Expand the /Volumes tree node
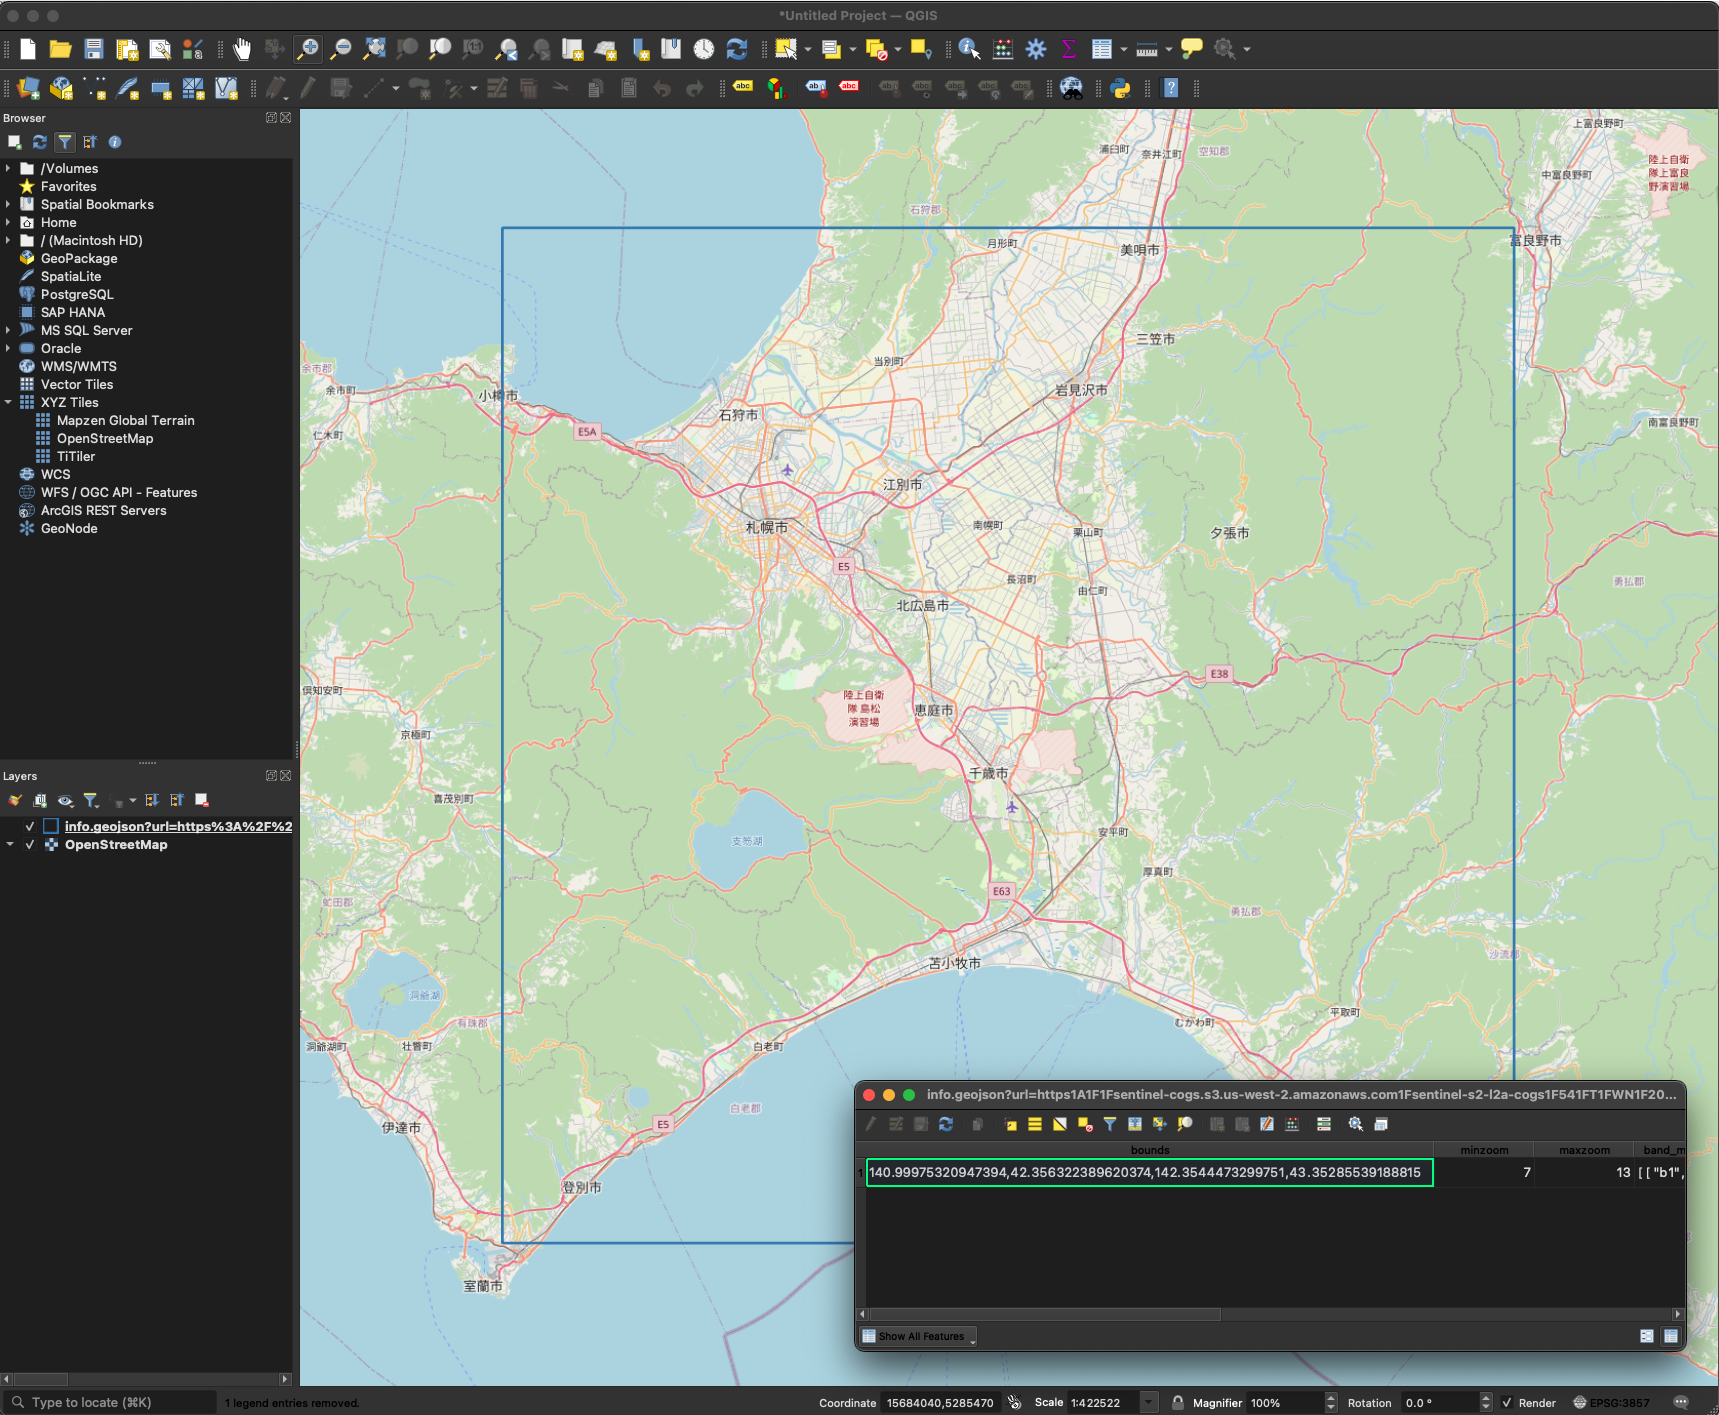Image resolution: width=1719 pixels, height=1415 pixels. (8, 168)
